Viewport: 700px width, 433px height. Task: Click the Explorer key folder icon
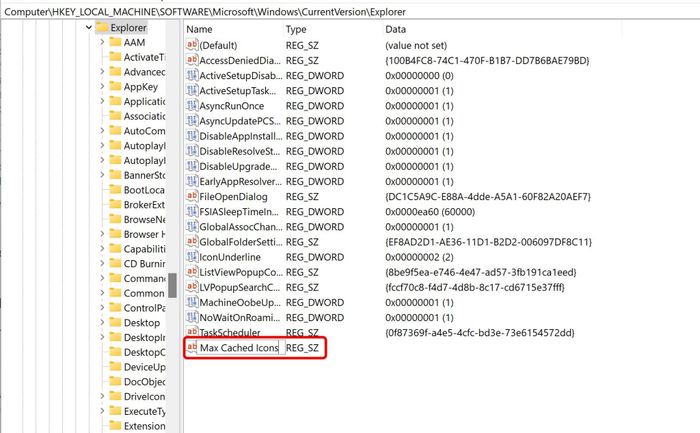pos(102,28)
